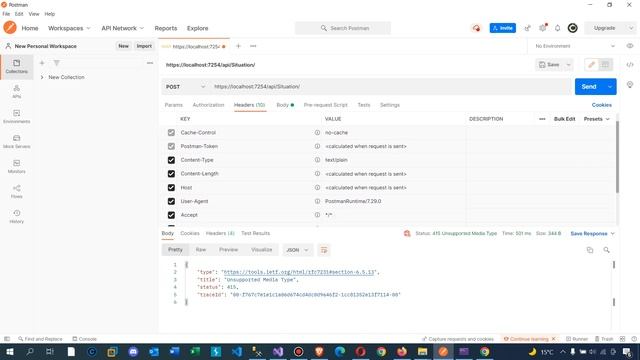
Task: Open the Presets dropdown
Action: tap(596, 119)
